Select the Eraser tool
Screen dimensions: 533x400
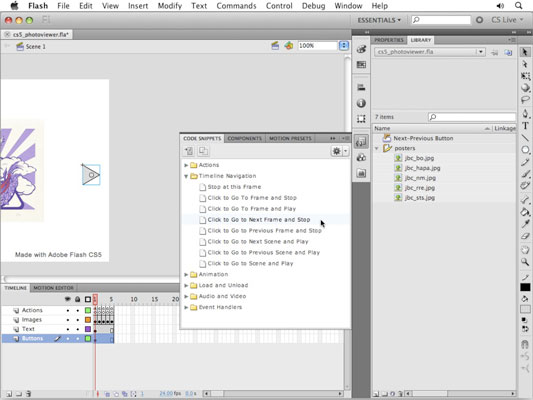click(x=525, y=236)
